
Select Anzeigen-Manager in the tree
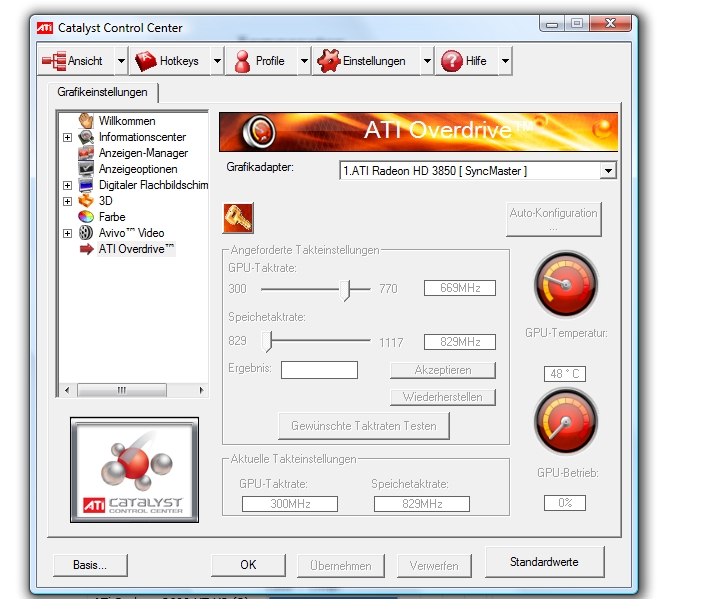click(x=143, y=153)
